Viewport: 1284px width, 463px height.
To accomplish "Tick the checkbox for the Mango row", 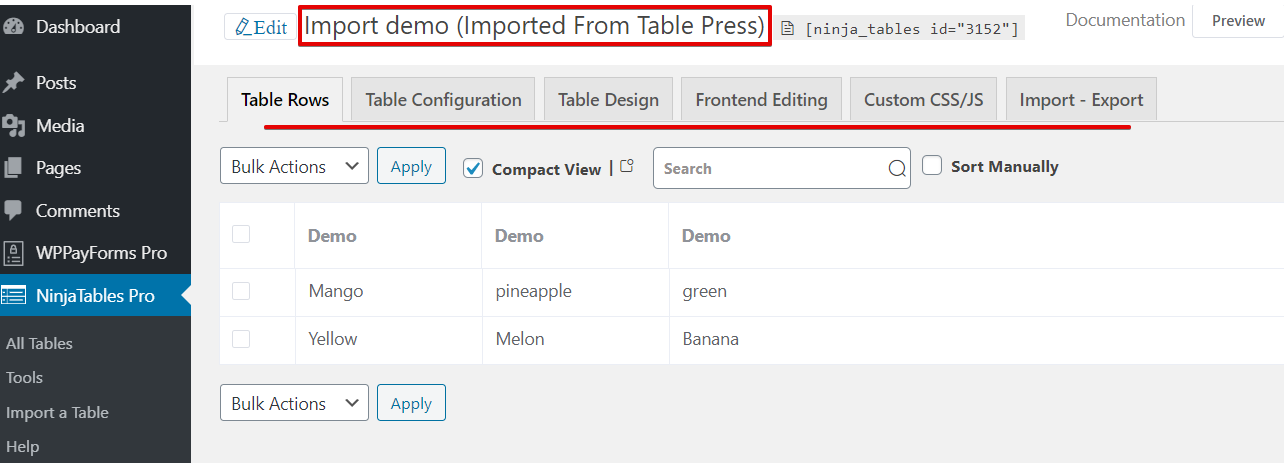I will click(x=241, y=291).
